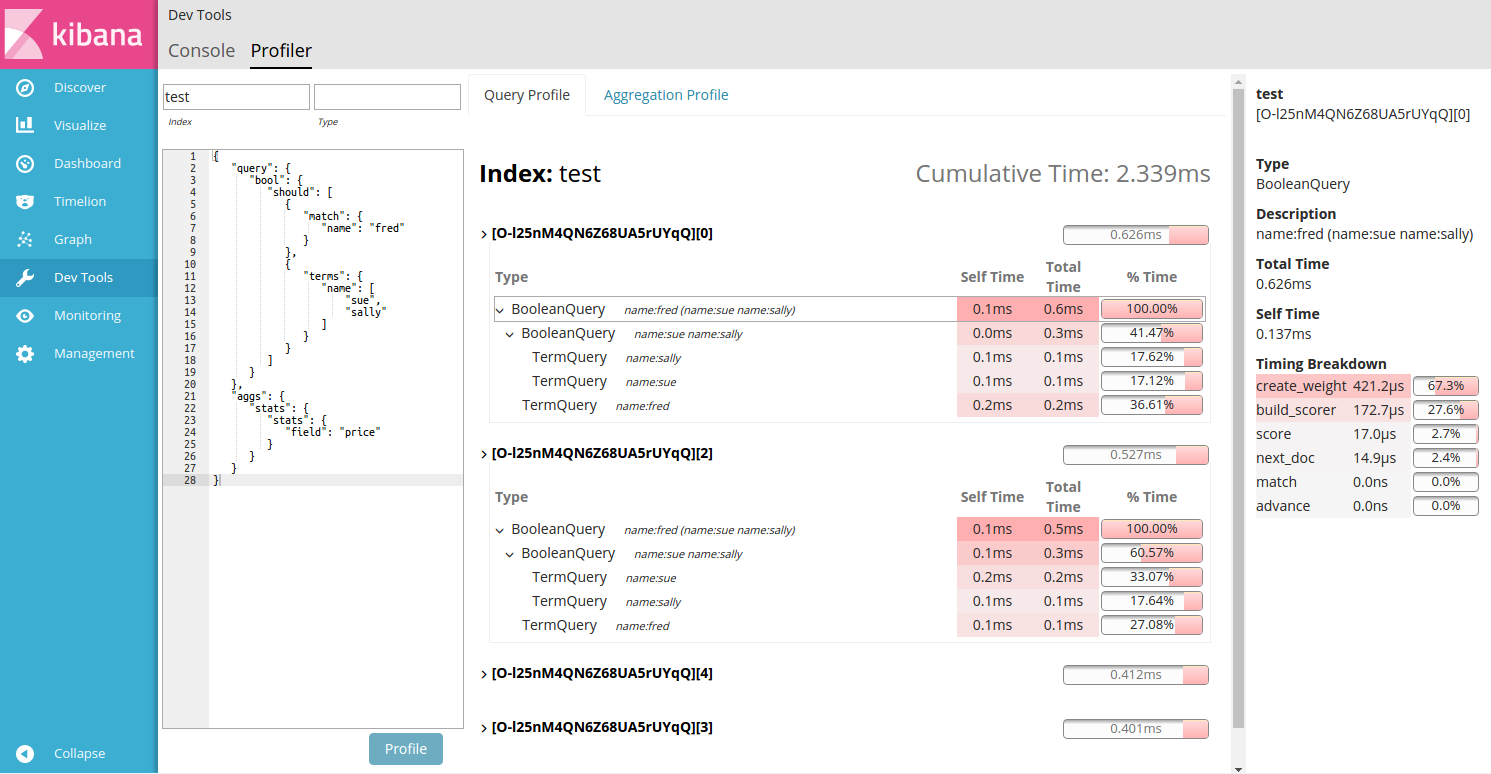Collapse the top BooleanQuery row in first shard
1491x774 pixels.
pos(499,310)
